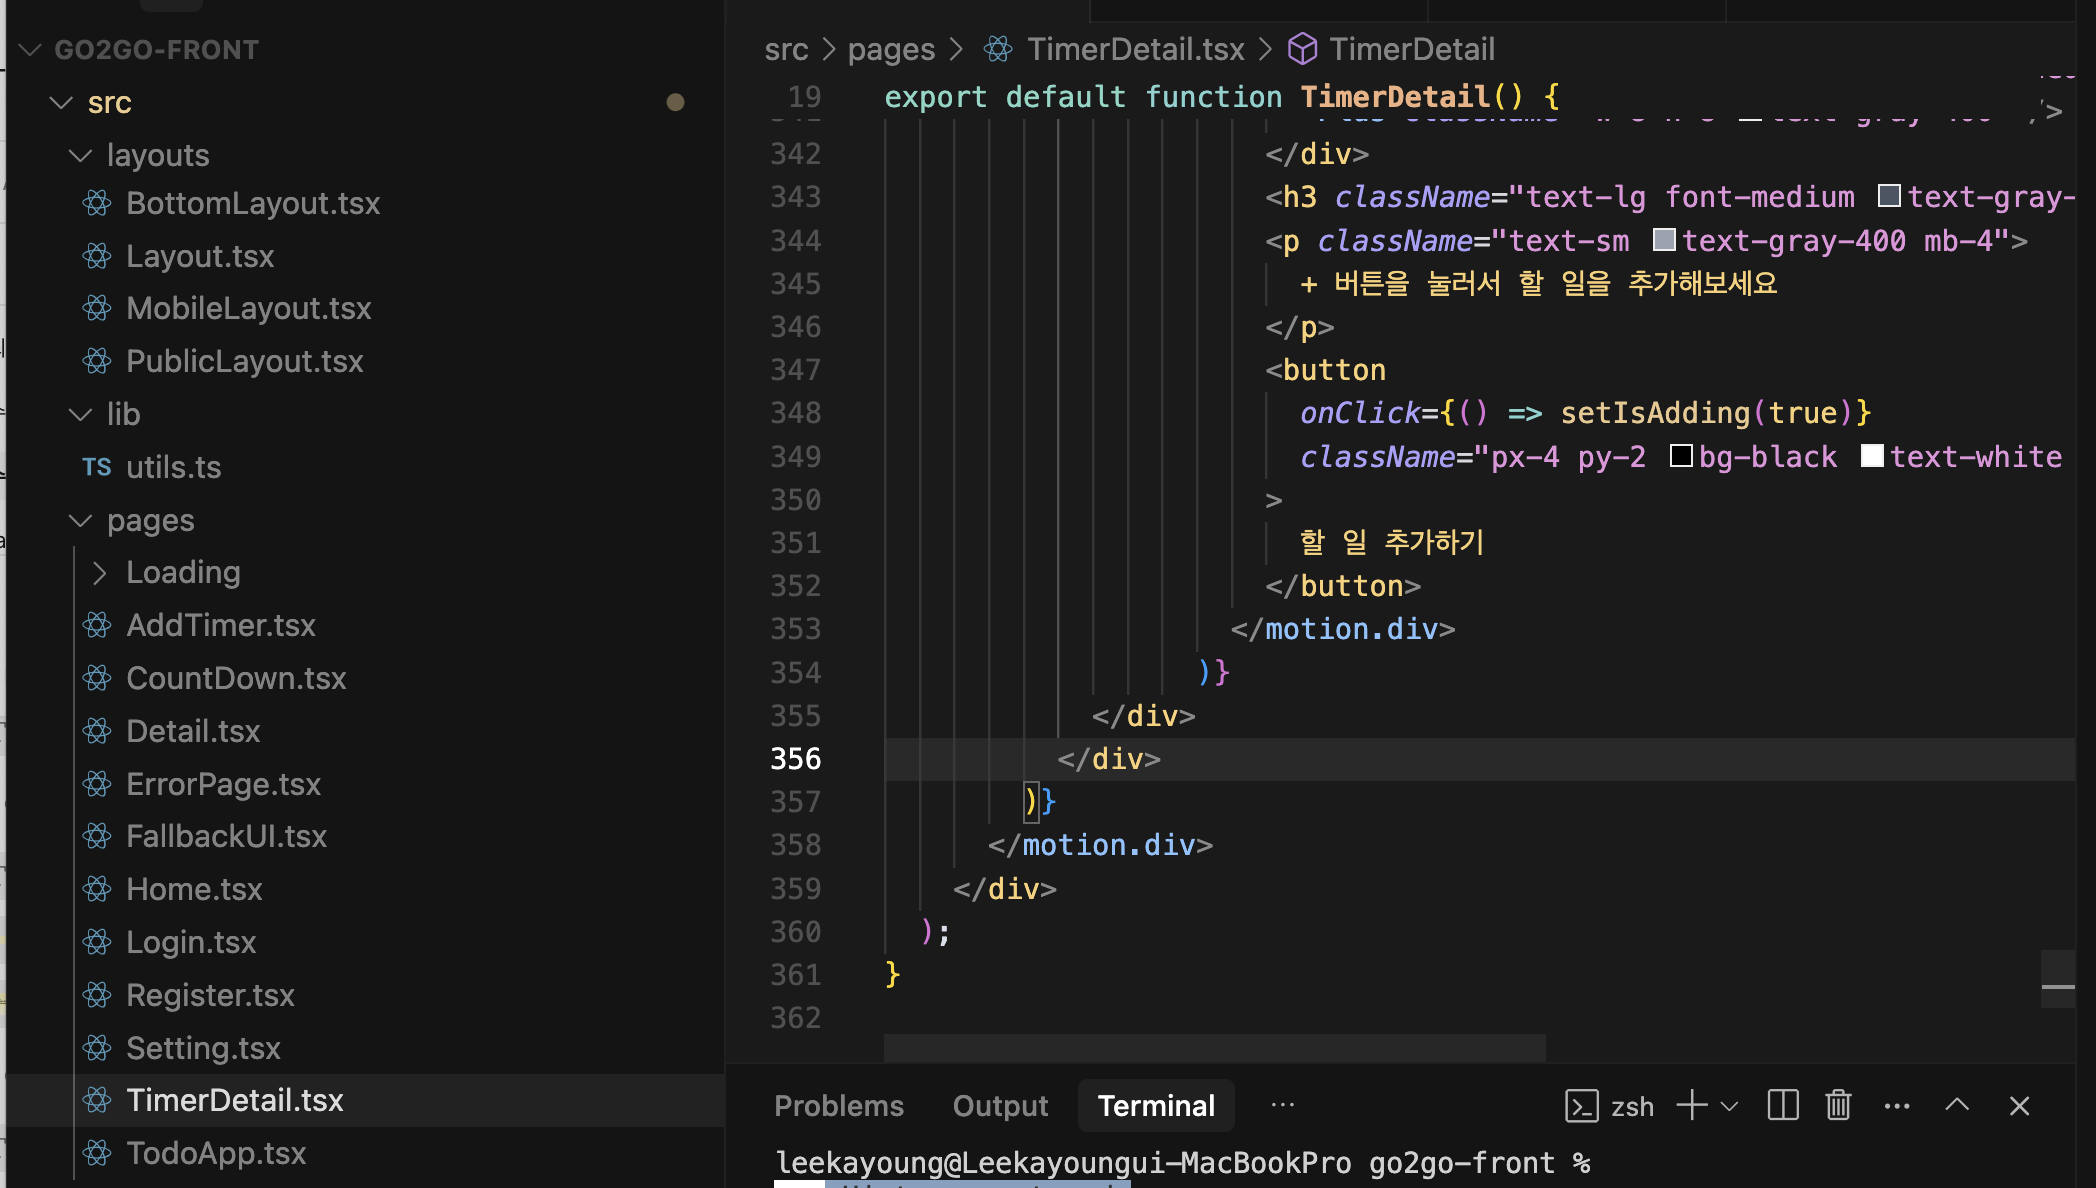The width and height of the screenshot is (2096, 1188).
Task: Click the new terminal plus icon
Action: (1691, 1106)
